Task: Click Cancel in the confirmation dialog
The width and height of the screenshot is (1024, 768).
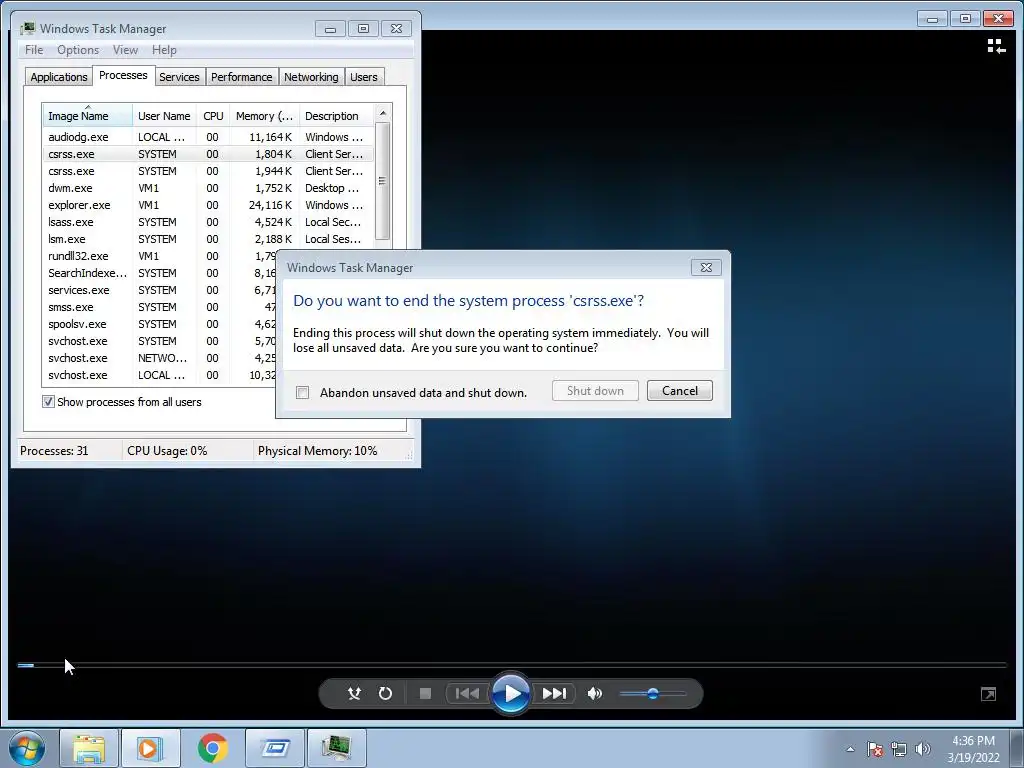Action: 679,391
